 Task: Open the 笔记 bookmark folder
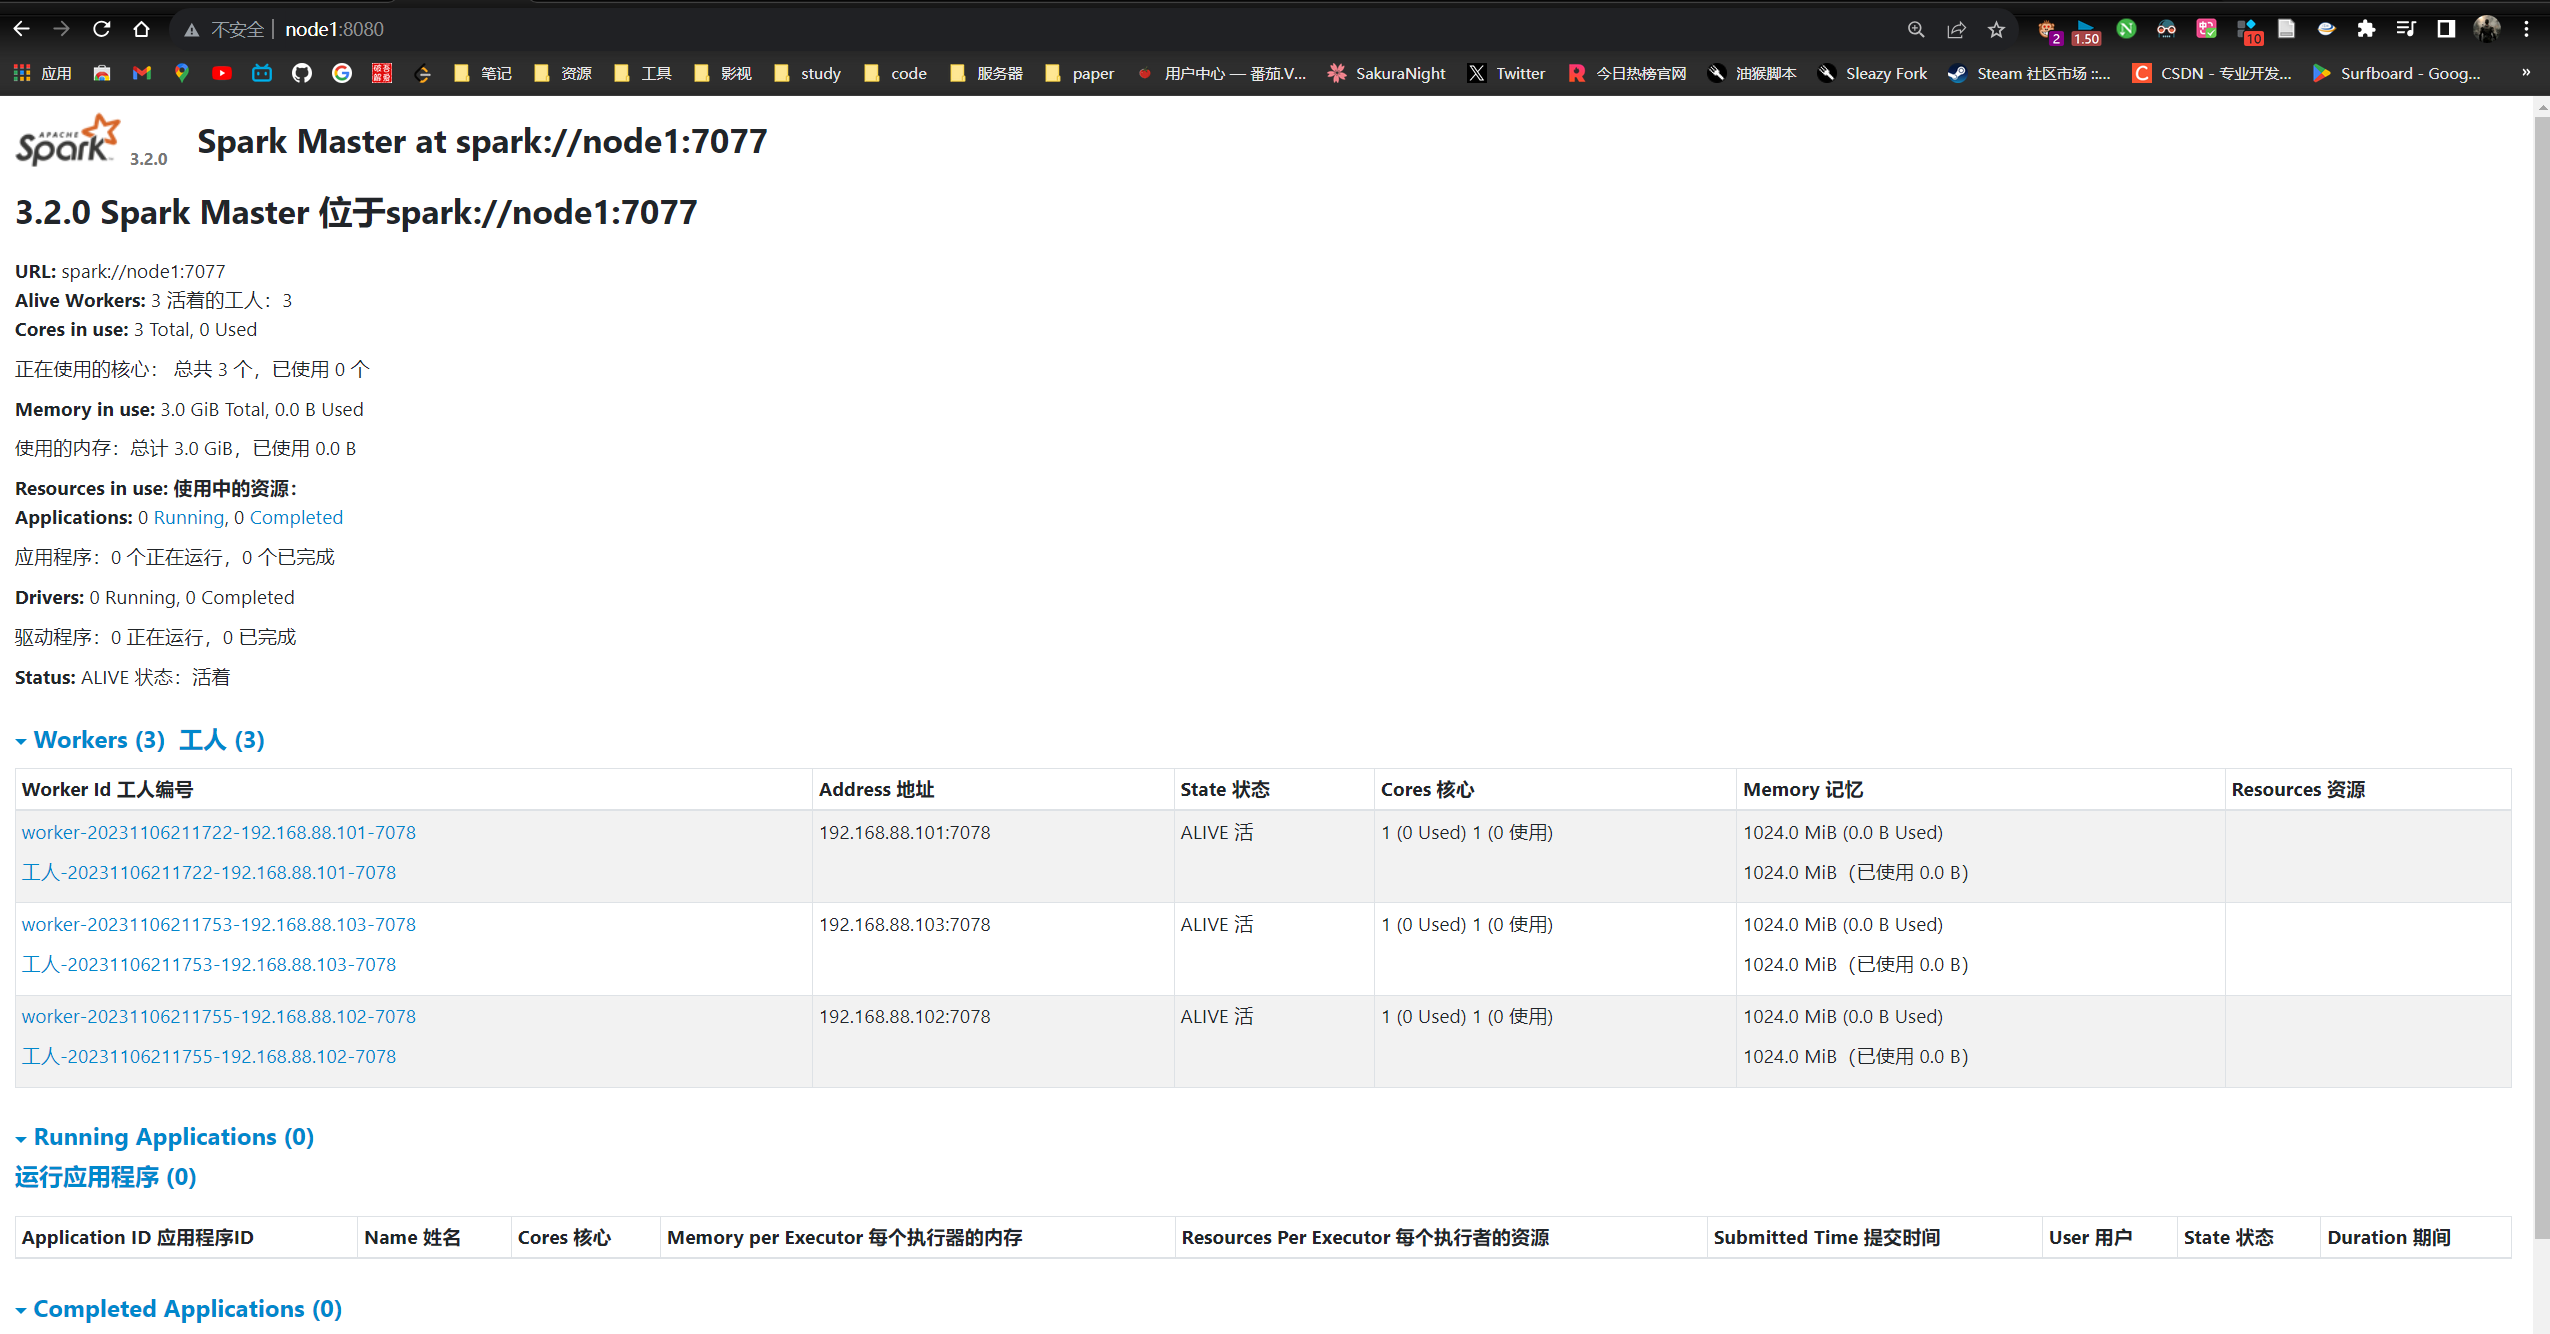(x=483, y=73)
